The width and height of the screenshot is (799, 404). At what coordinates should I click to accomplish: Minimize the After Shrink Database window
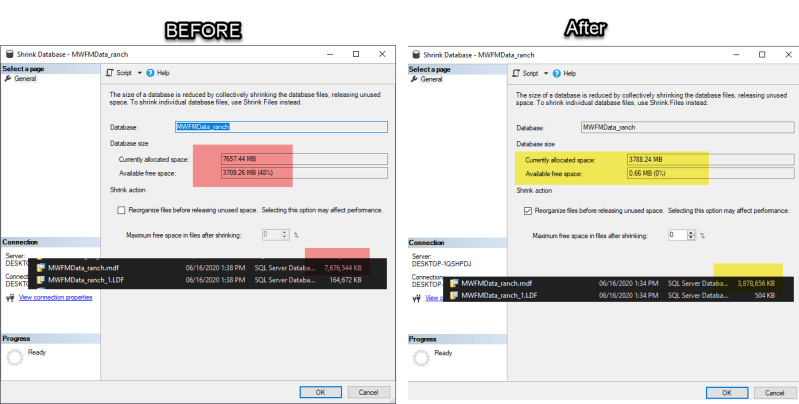[736, 55]
